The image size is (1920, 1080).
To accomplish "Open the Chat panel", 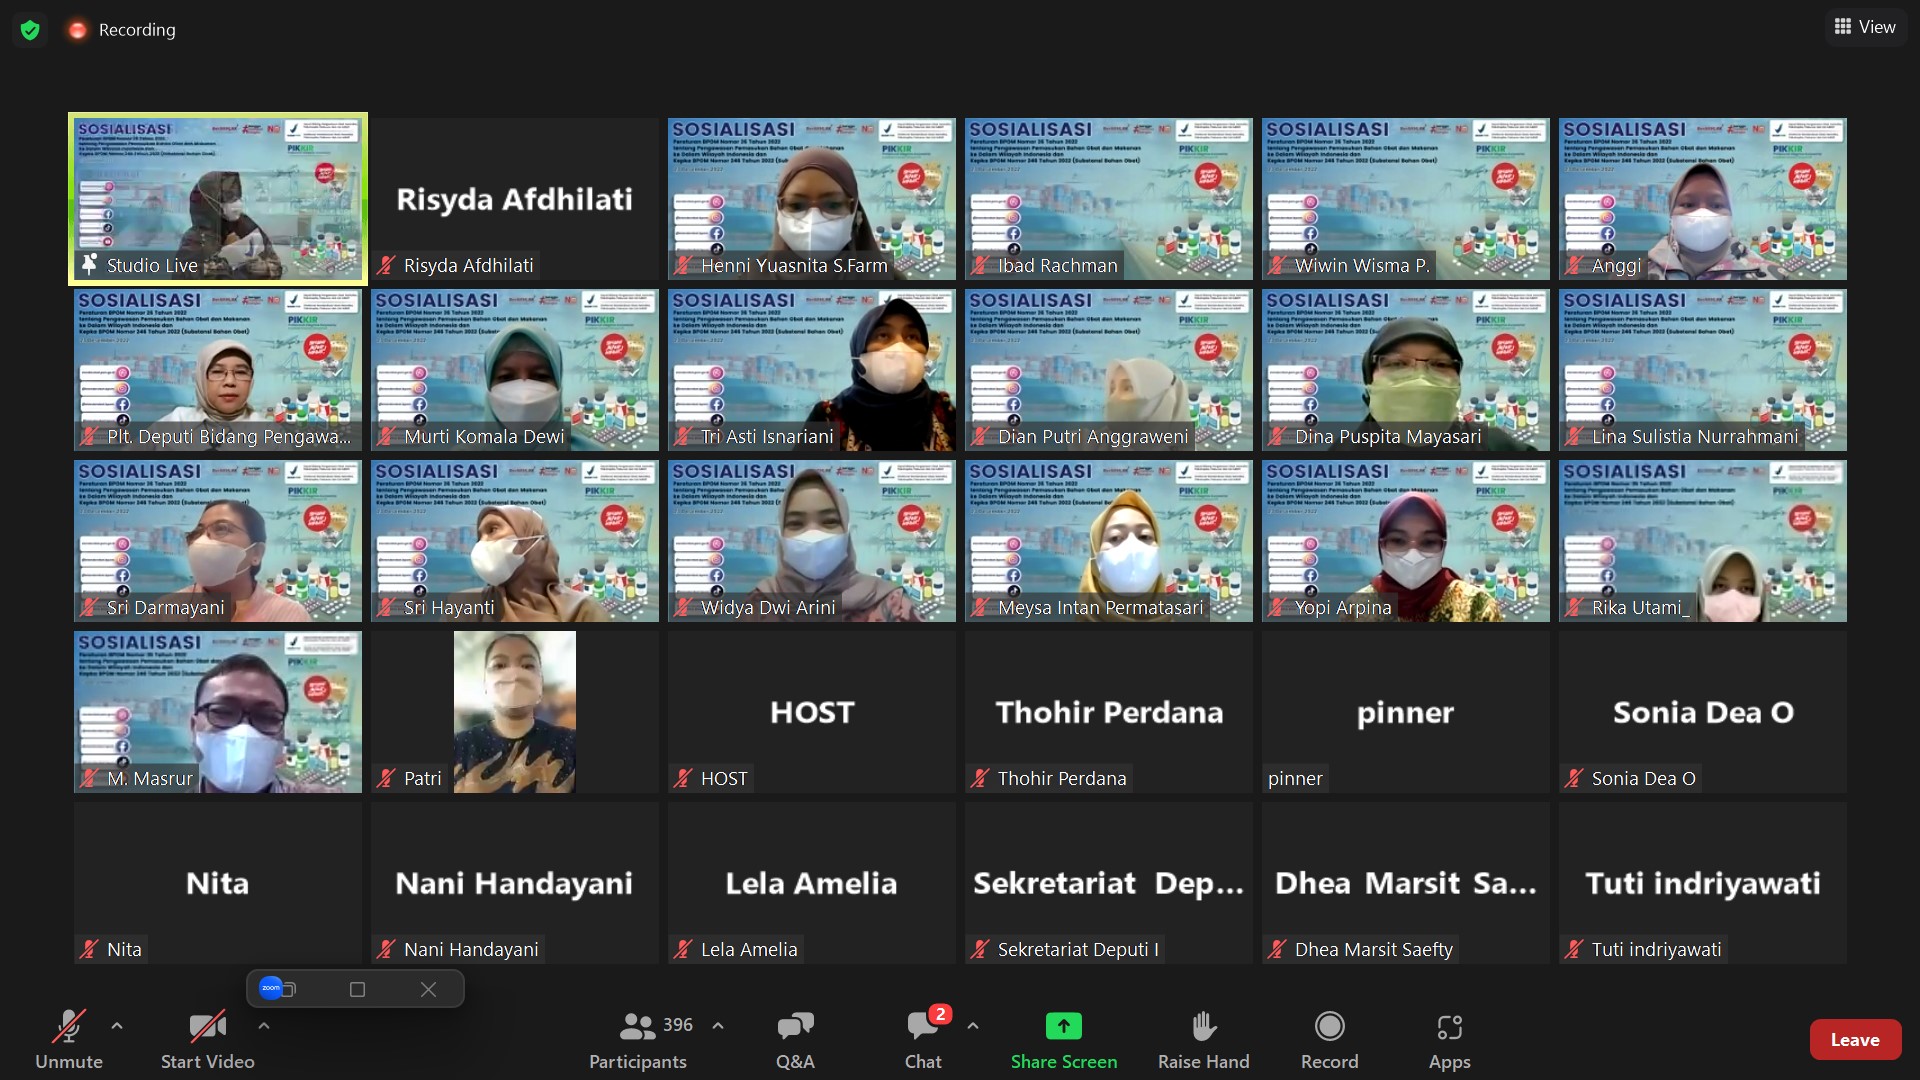I will tap(922, 1027).
